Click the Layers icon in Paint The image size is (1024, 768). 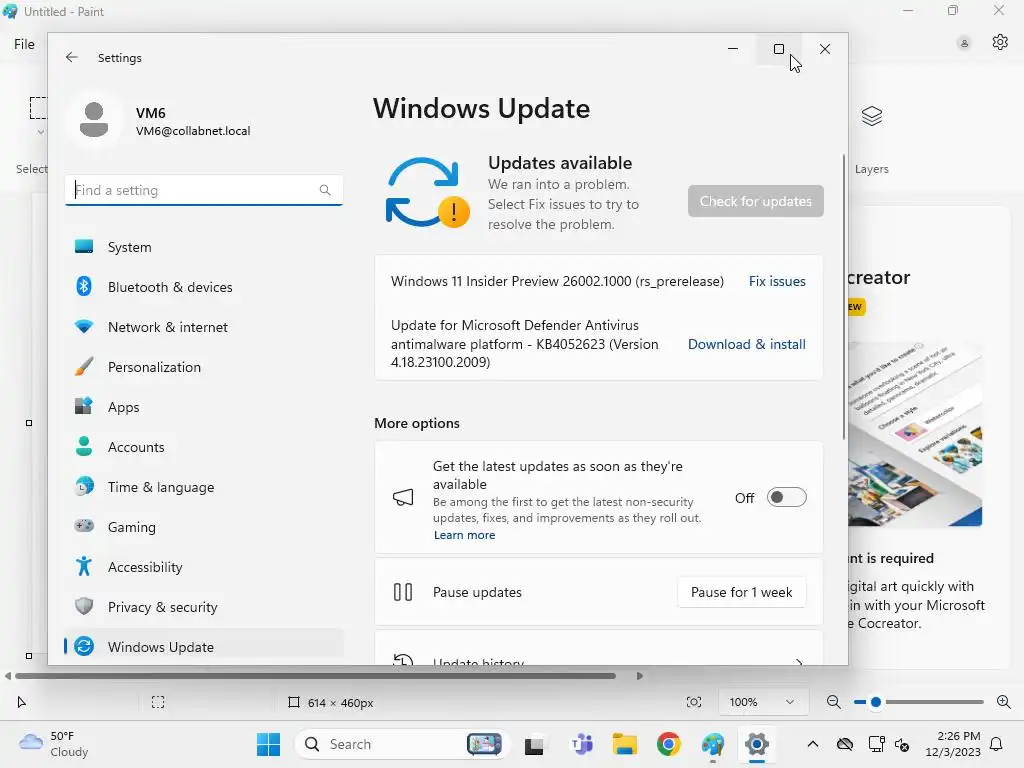pyautogui.click(x=872, y=116)
